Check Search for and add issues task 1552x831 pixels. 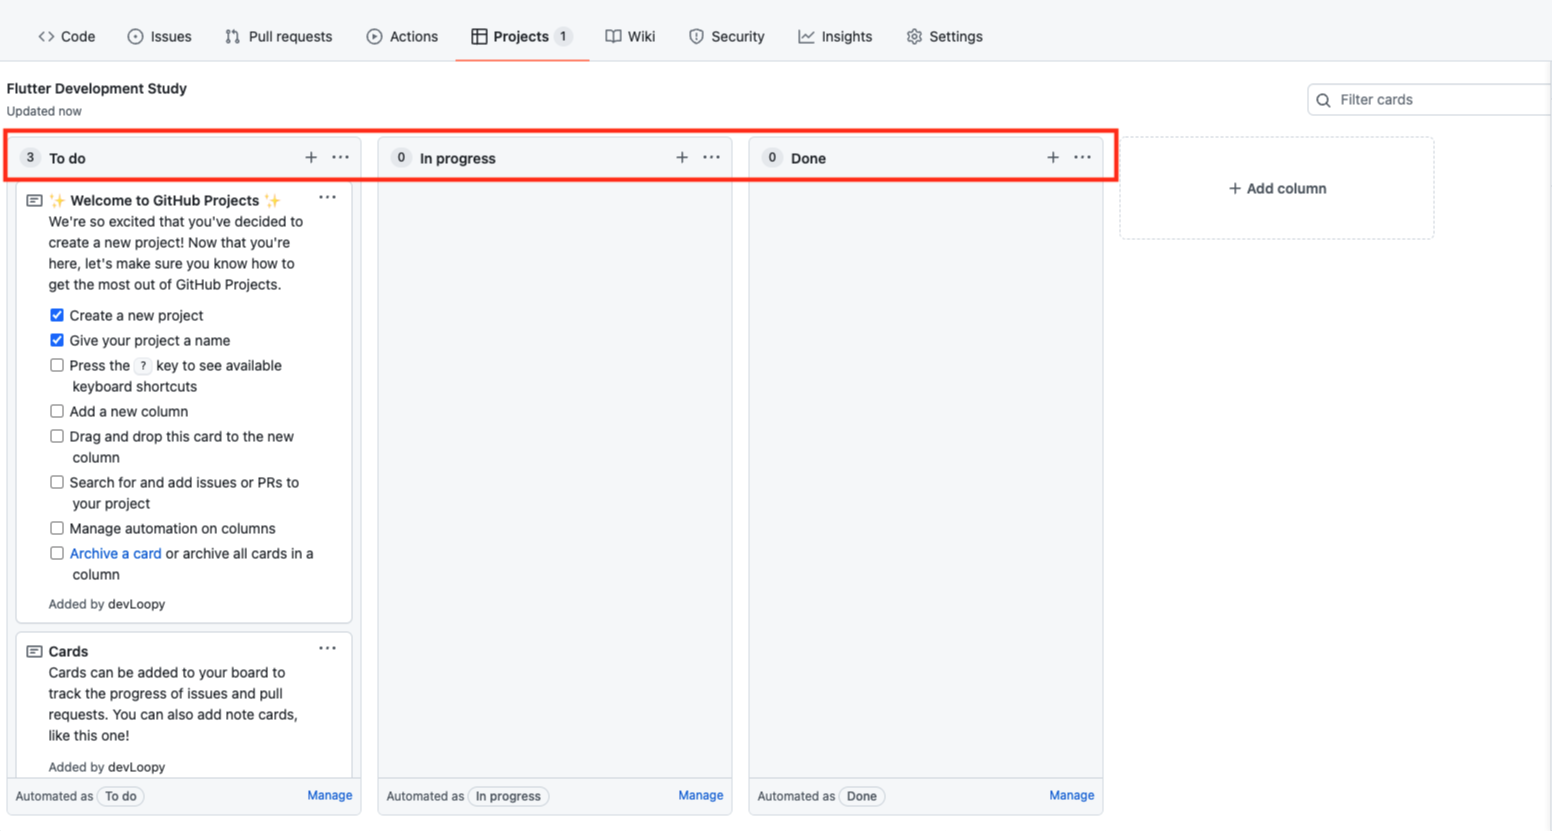tap(57, 482)
